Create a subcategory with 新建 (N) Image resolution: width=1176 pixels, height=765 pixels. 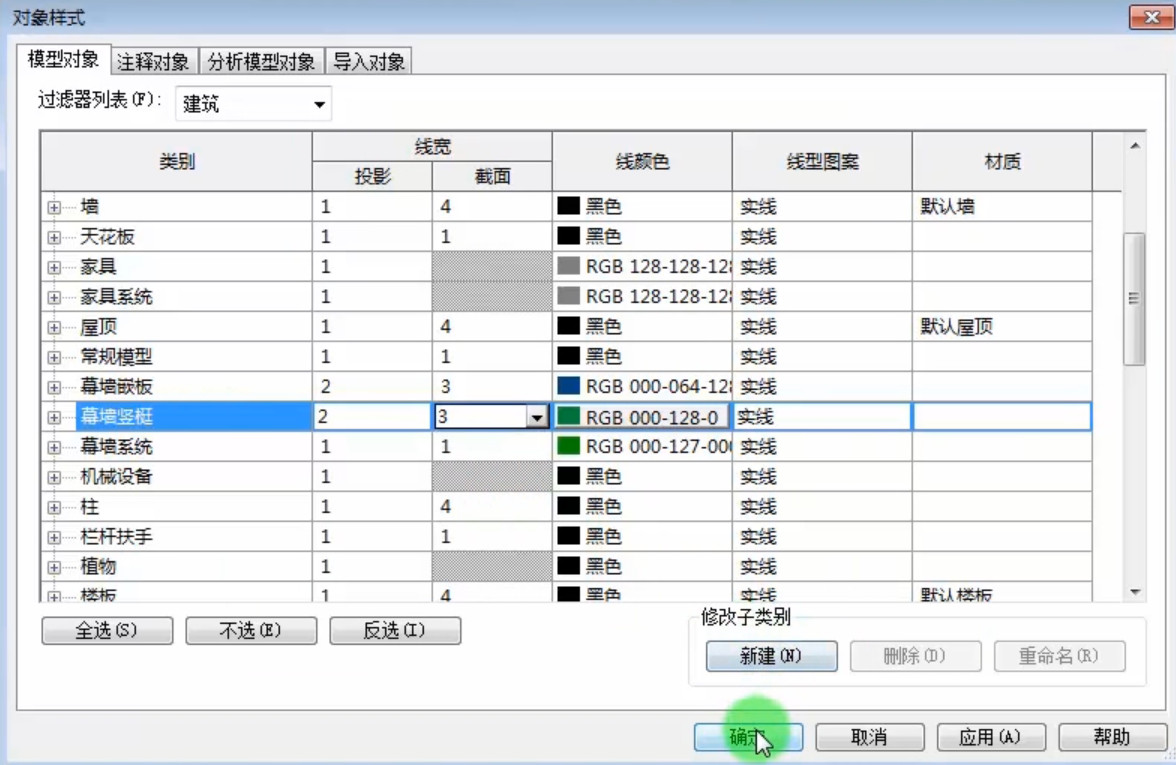tap(772, 656)
